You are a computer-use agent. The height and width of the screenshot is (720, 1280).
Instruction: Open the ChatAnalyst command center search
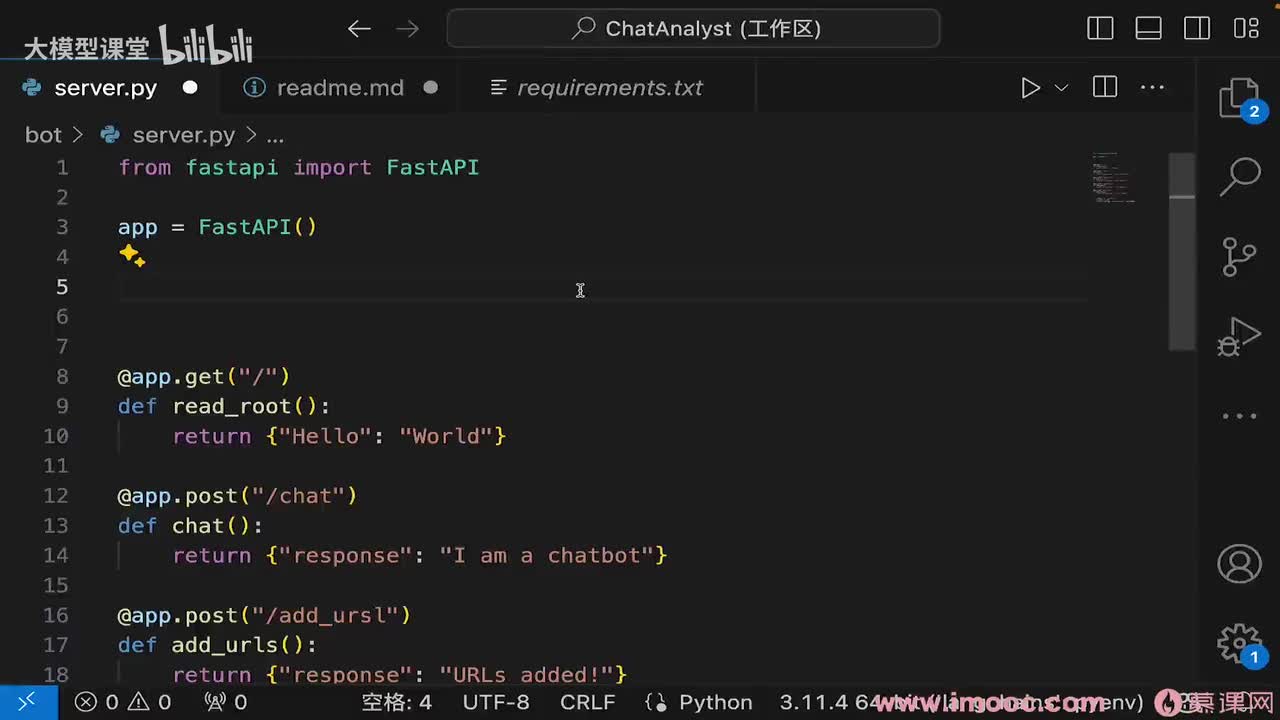coord(693,29)
